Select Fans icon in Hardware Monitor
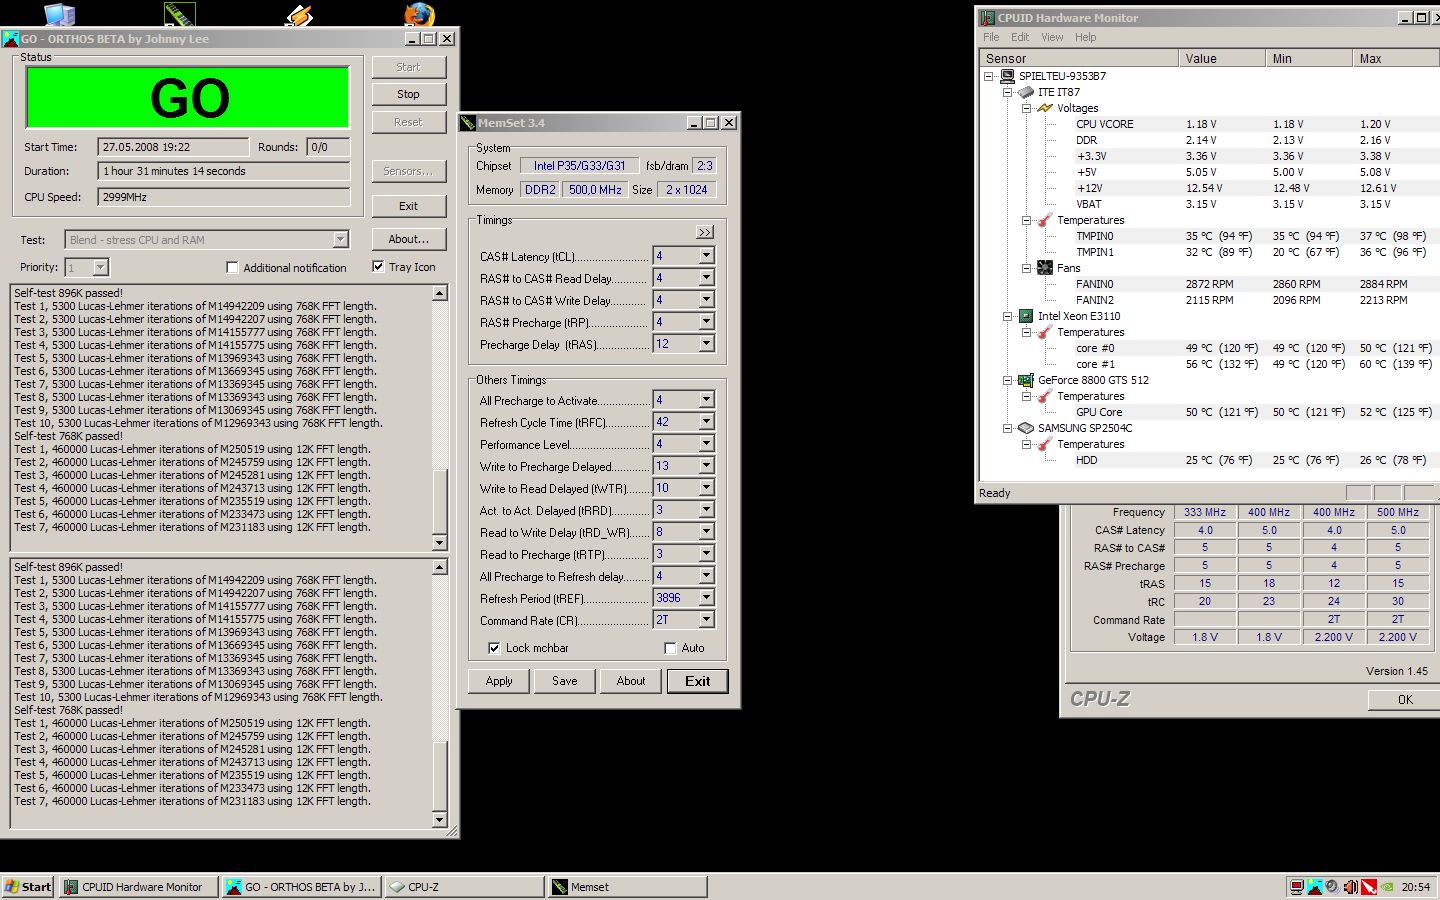 (1045, 268)
